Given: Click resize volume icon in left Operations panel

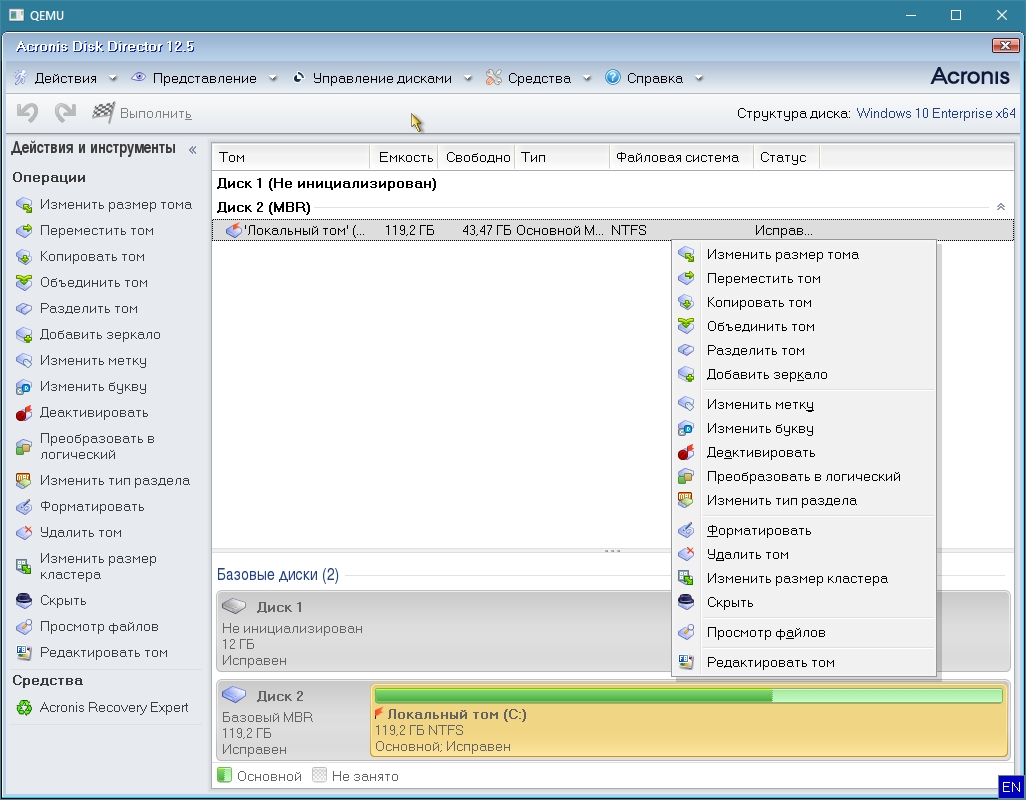Looking at the screenshot, I should click(24, 205).
